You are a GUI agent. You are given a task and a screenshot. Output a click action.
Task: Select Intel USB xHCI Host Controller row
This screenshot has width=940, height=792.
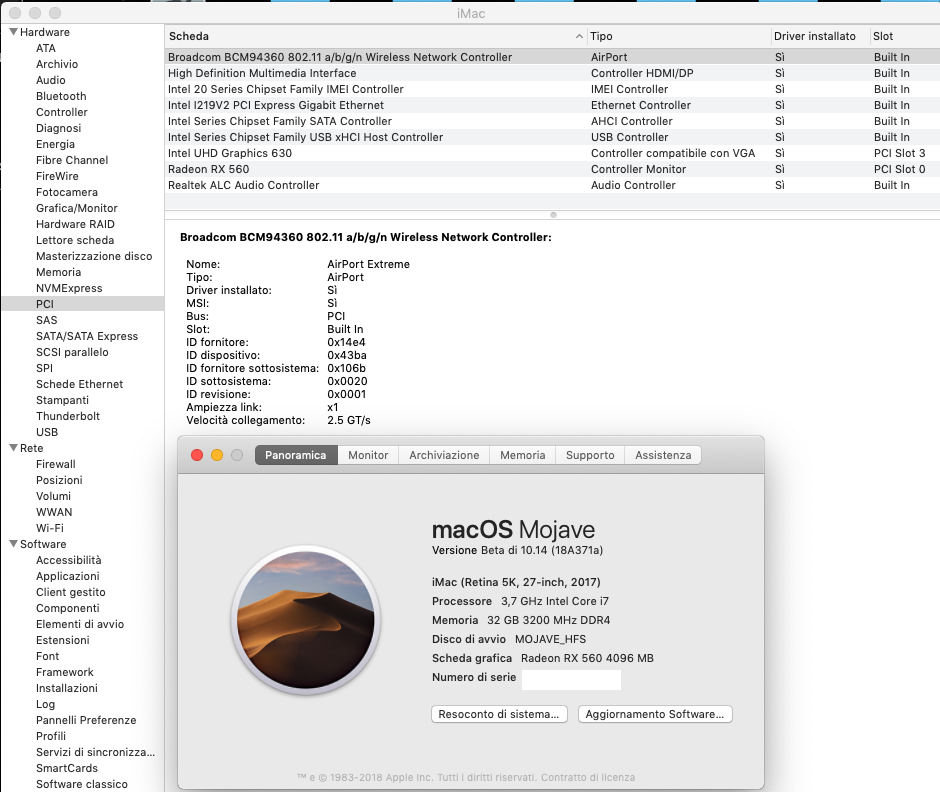click(552, 137)
